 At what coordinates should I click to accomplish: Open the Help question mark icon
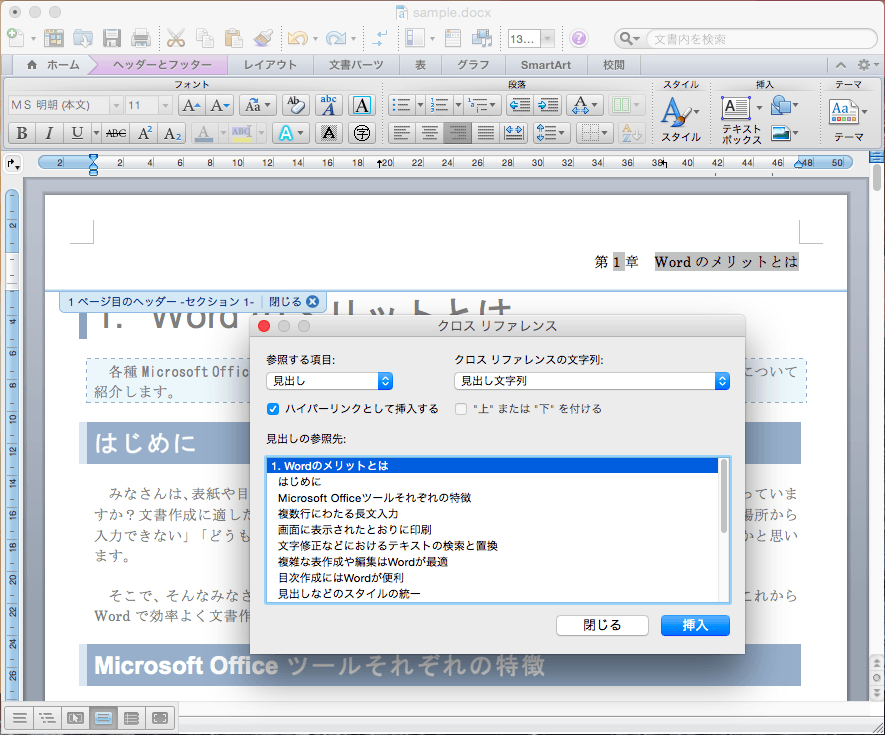coord(579,38)
